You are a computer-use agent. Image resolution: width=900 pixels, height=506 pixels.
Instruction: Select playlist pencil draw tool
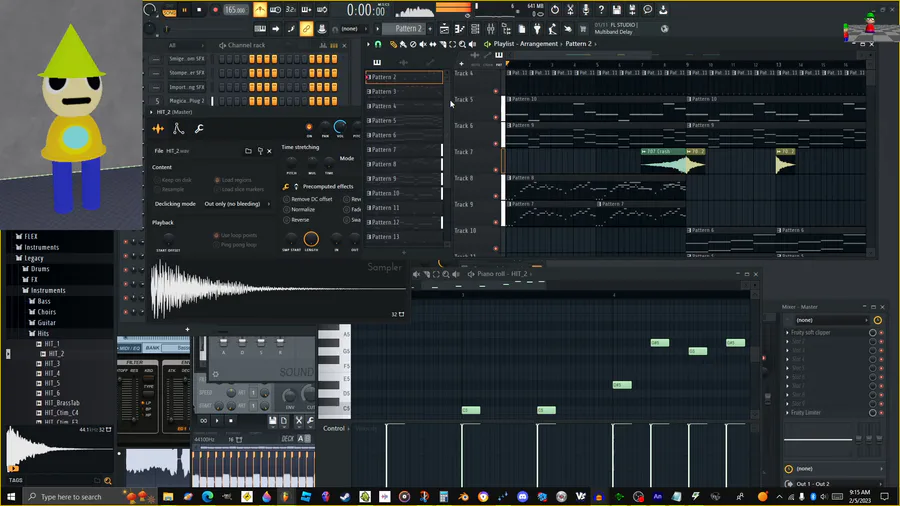pos(393,44)
